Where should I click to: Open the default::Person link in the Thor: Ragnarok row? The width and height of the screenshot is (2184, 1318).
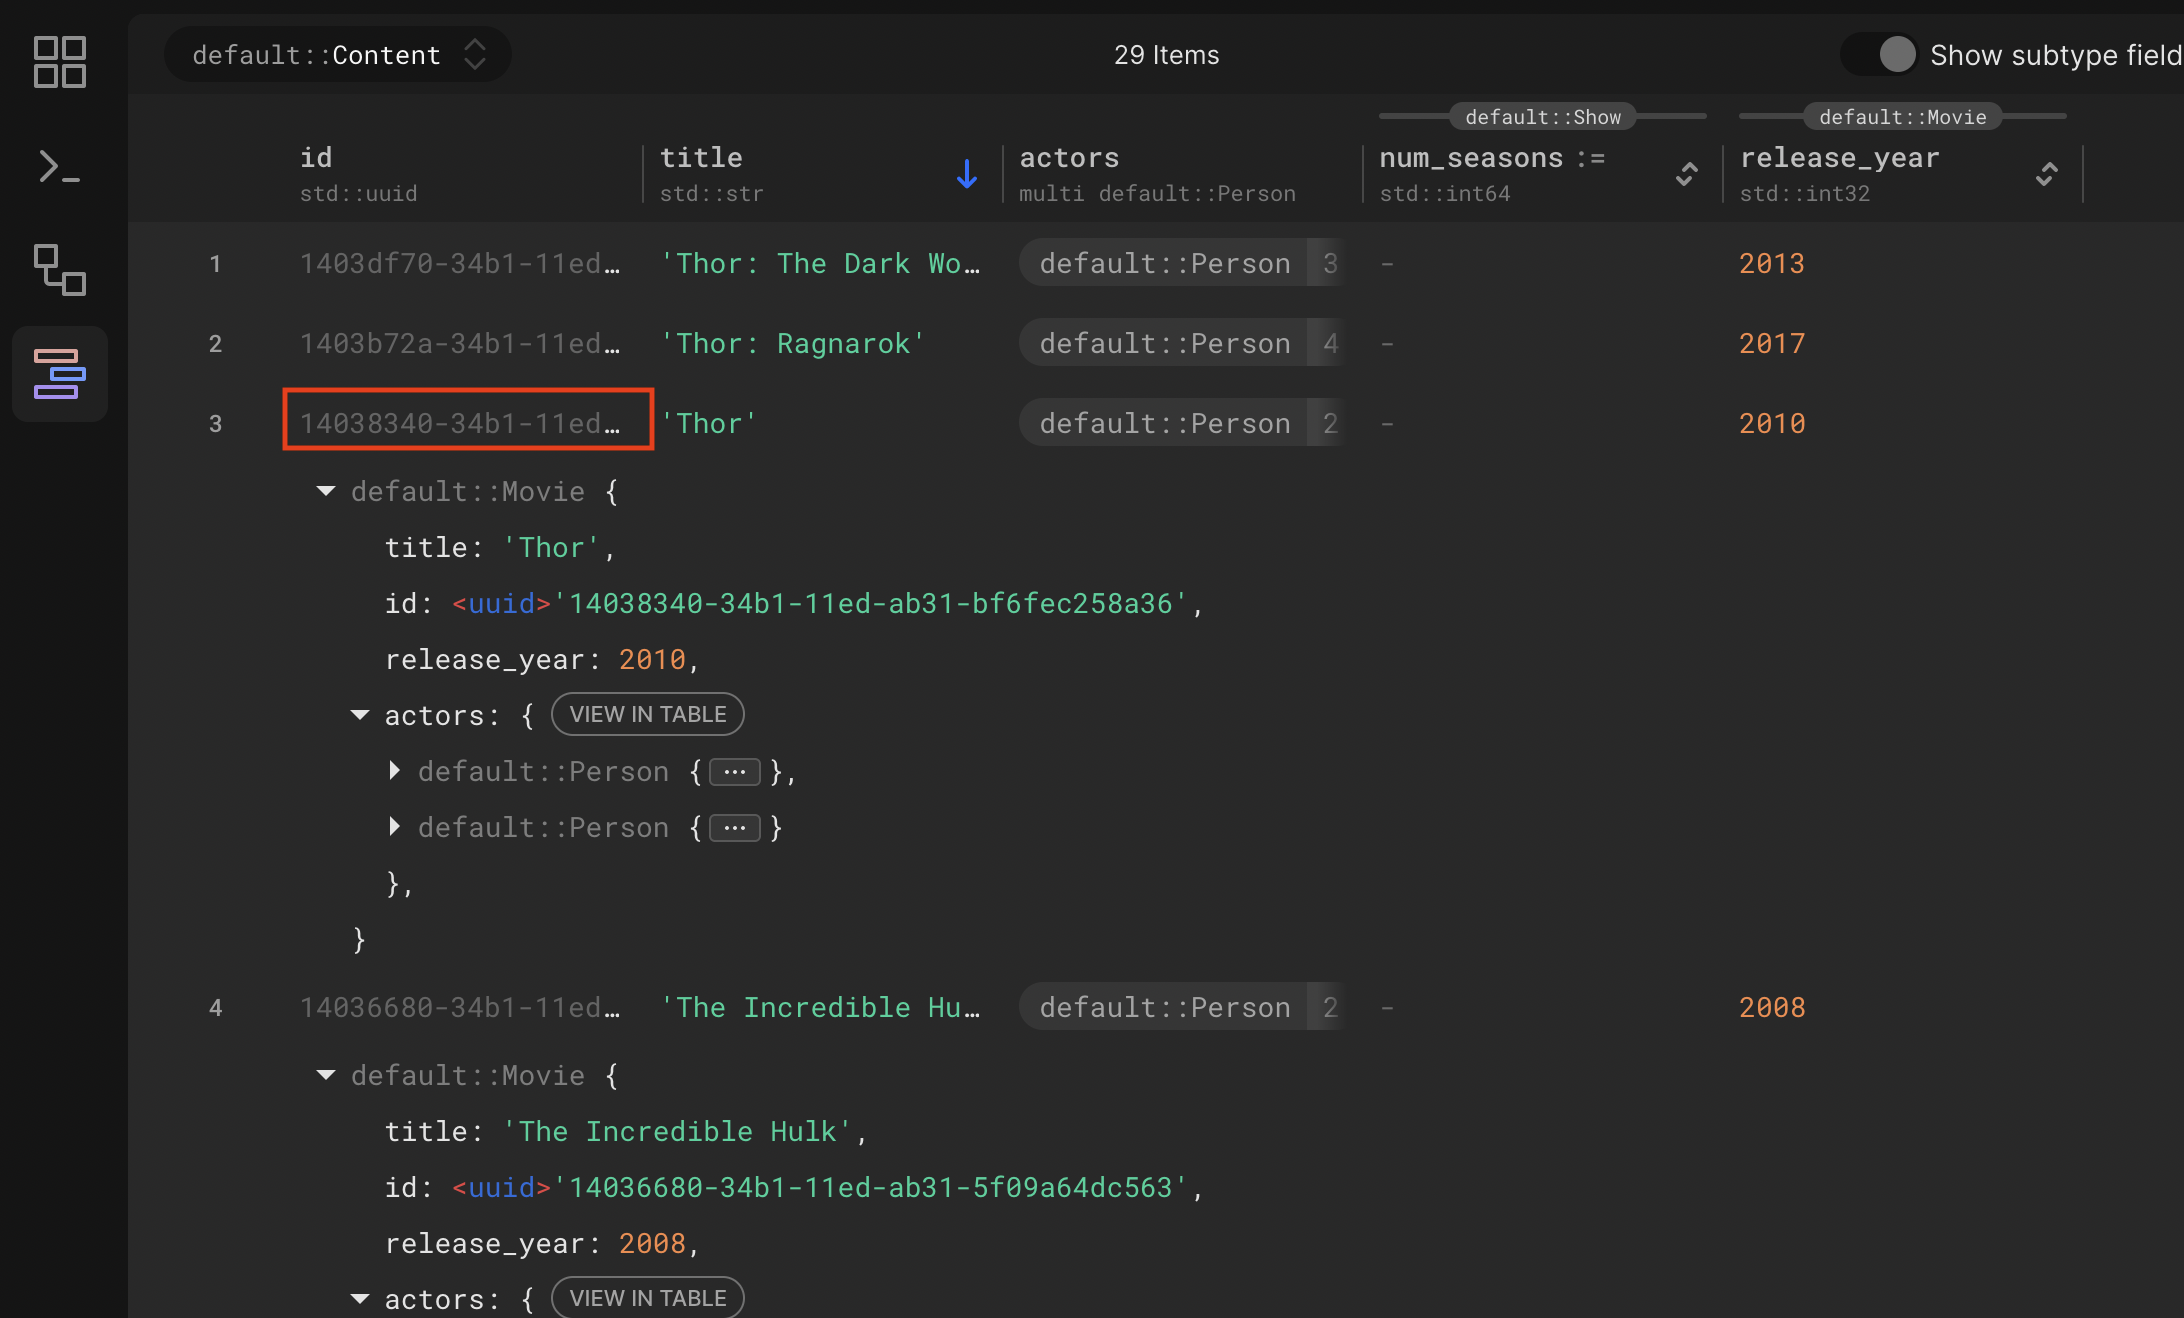pos(1165,343)
